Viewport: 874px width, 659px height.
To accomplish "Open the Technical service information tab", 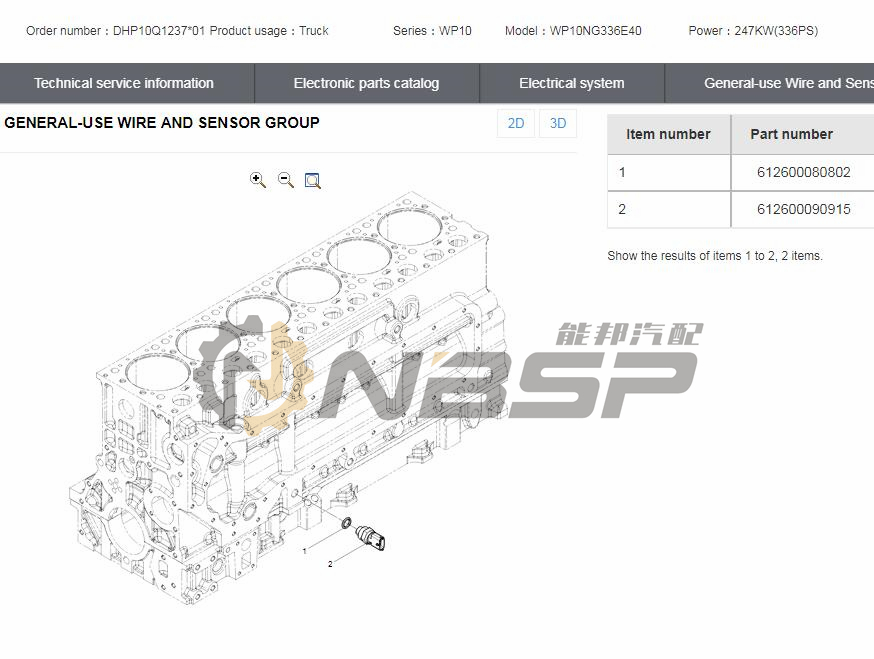I will click(124, 83).
